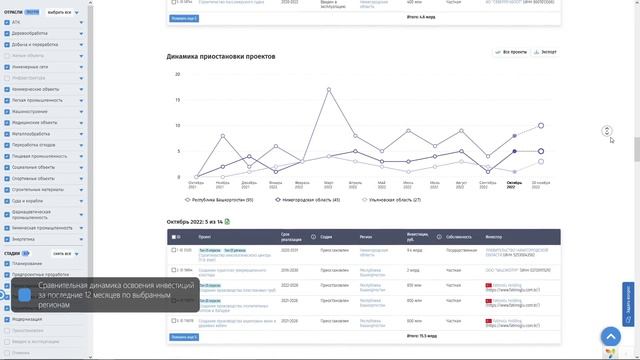Sort by the Проект column header

(x=204, y=237)
